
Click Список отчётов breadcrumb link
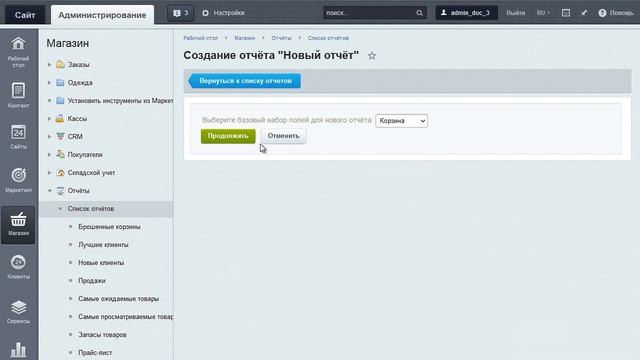click(328, 38)
